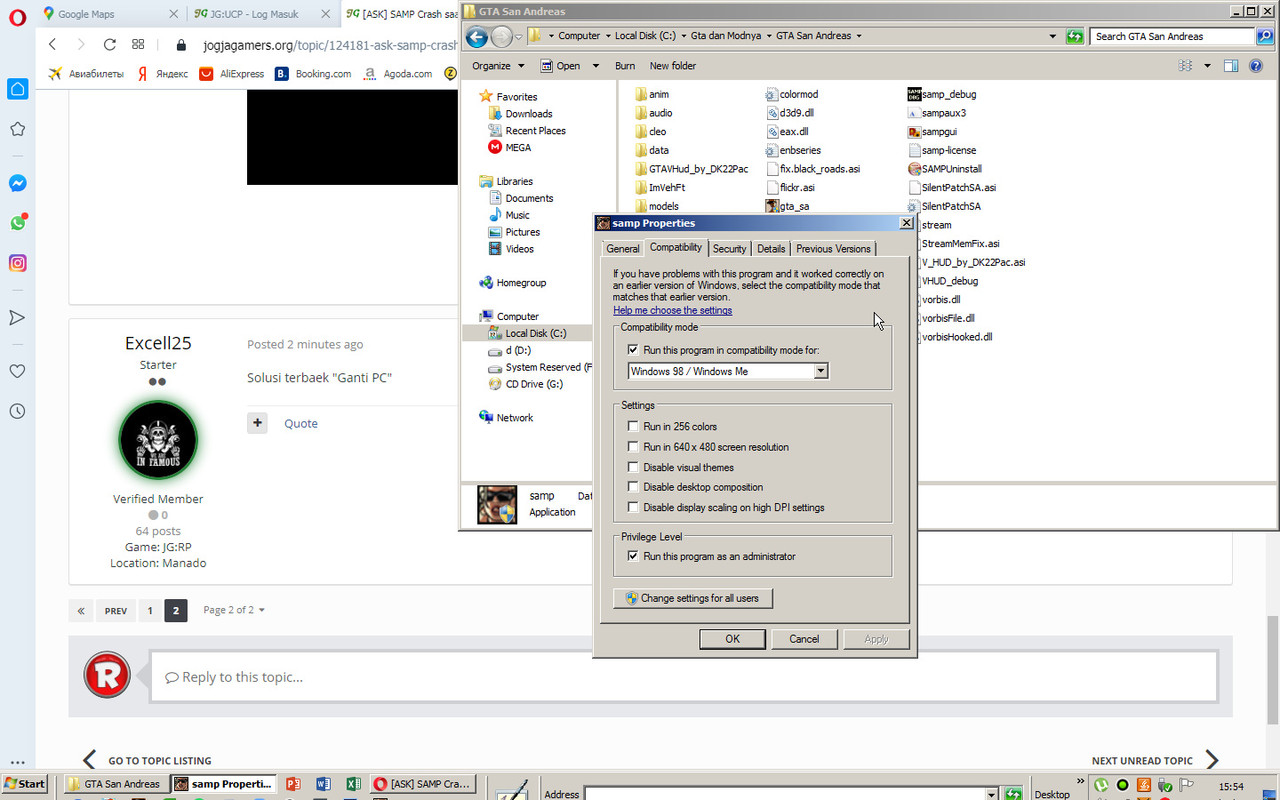Toggle the Explorer preview pane icon
Screen dimensions: 1280x800
coord(1231,66)
